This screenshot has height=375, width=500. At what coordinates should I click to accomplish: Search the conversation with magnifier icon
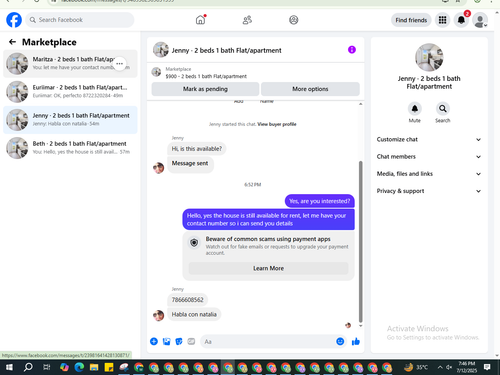[x=443, y=109]
